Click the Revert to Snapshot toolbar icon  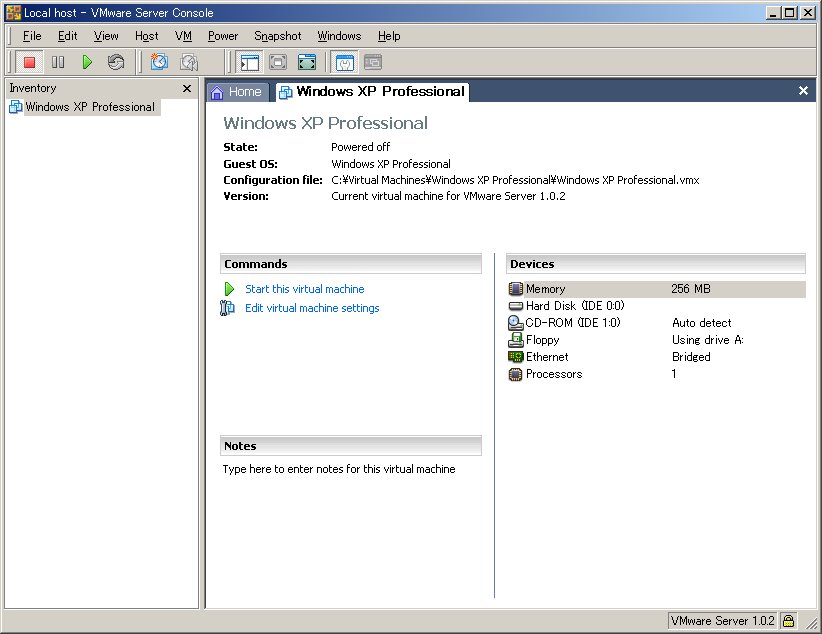[188, 62]
